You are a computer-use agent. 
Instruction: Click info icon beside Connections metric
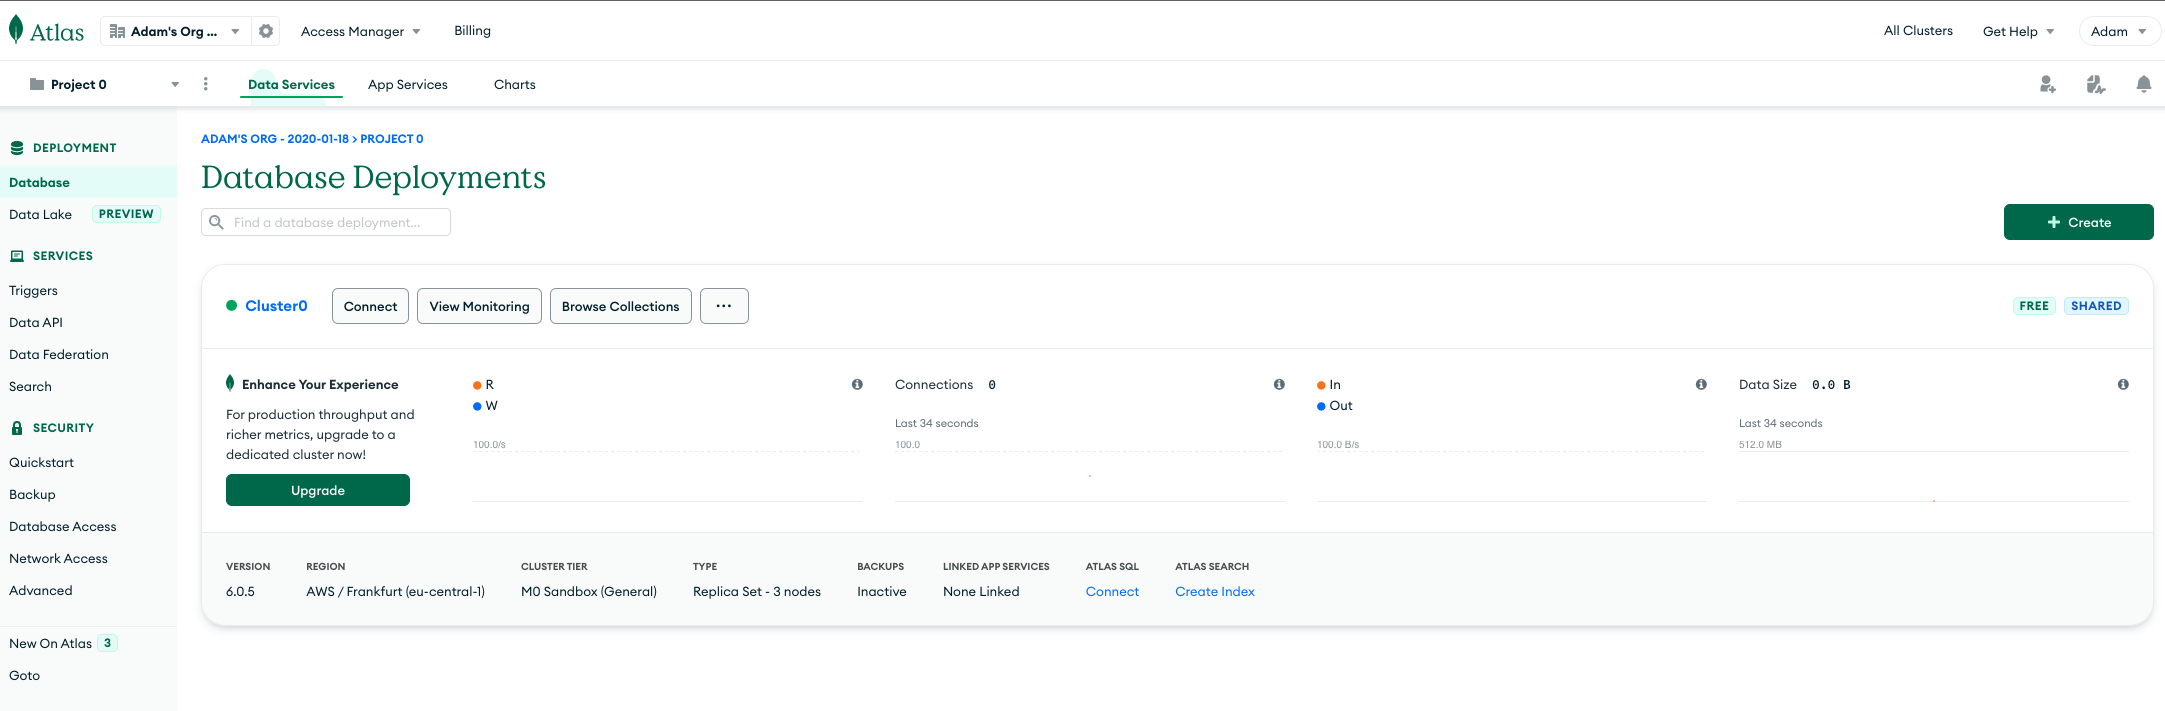pyautogui.click(x=1279, y=385)
